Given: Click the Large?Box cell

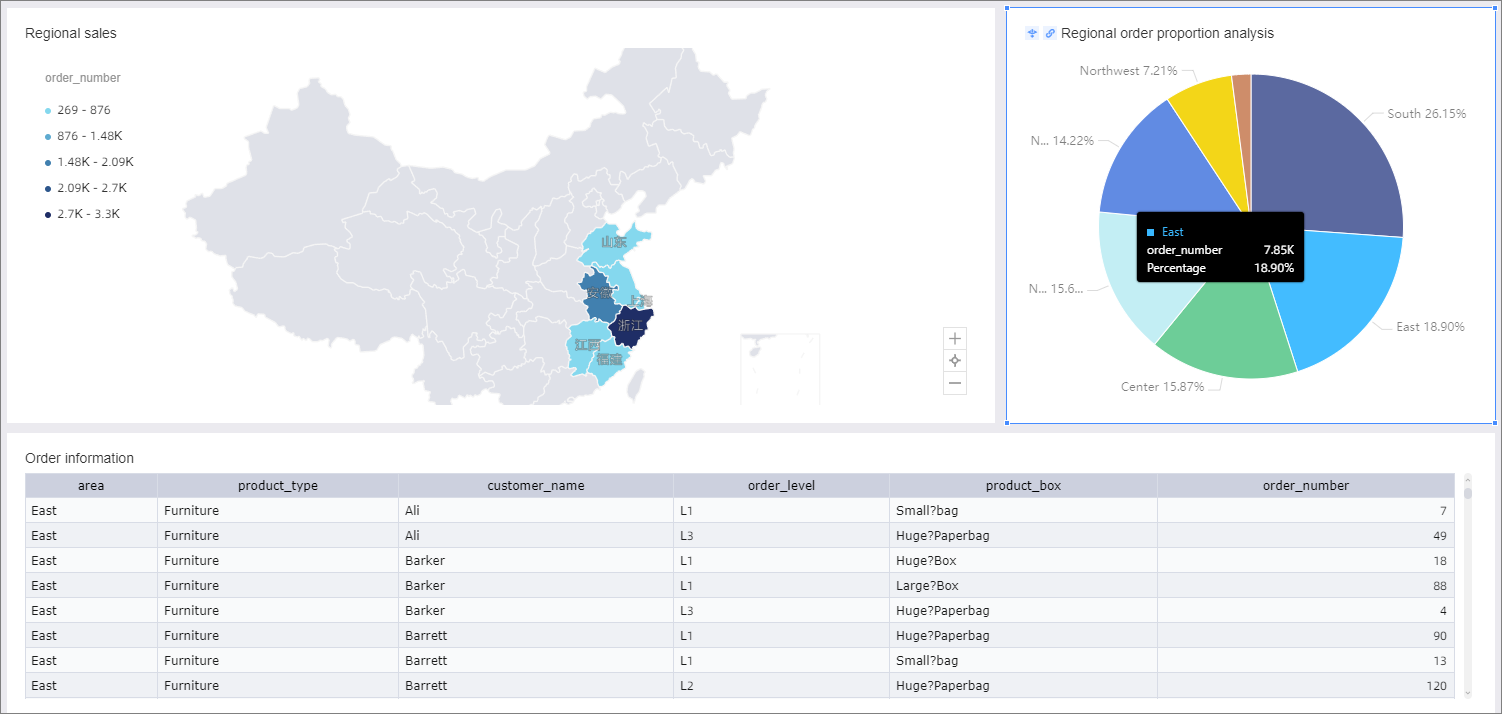Looking at the screenshot, I should (1023, 586).
